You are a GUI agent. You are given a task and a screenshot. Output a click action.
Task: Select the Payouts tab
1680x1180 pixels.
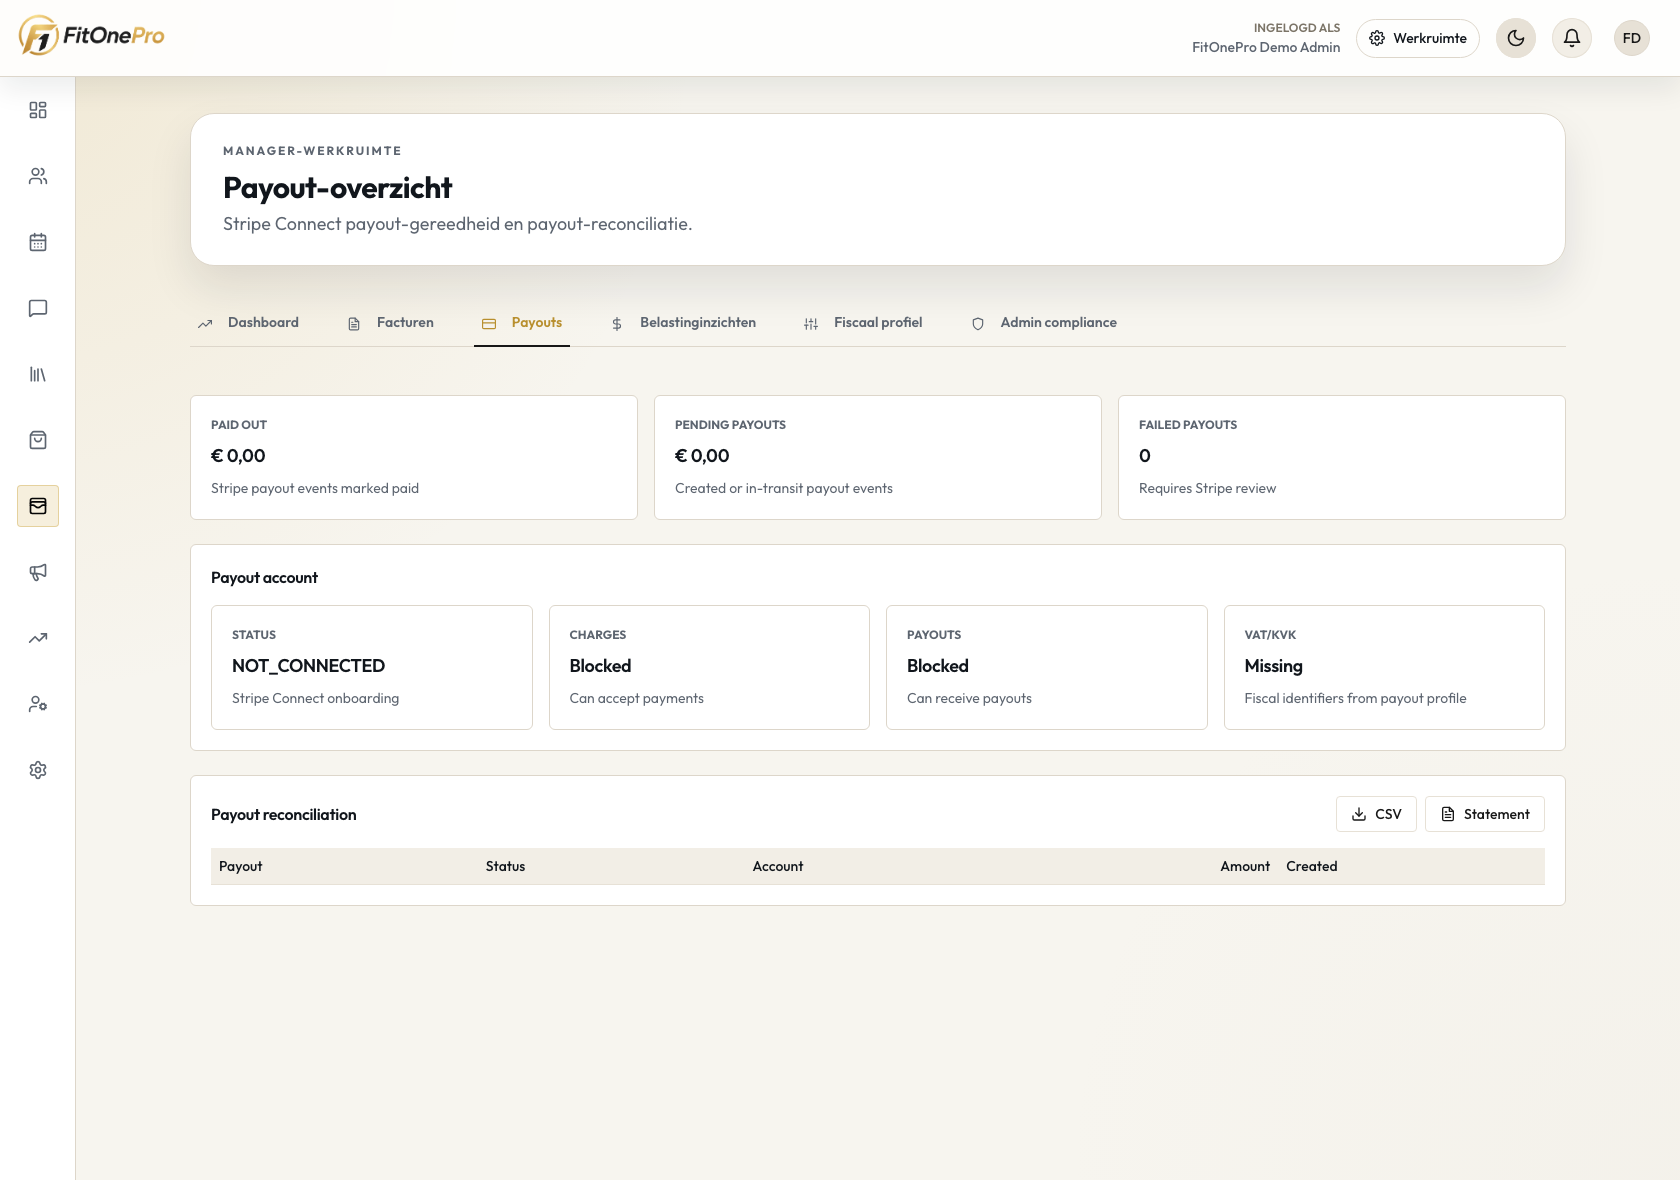tap(522, 323)
